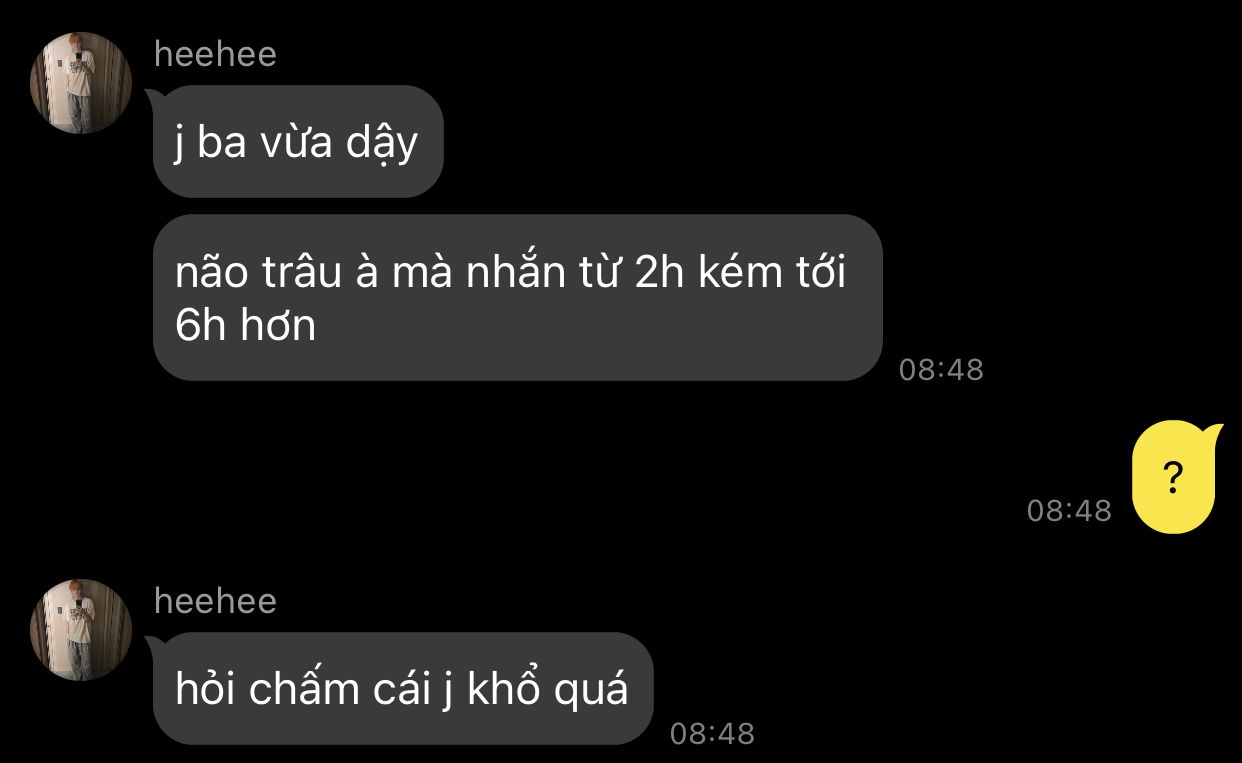
Task: Click the word 'chấm' in the last message
Action: 303,690
